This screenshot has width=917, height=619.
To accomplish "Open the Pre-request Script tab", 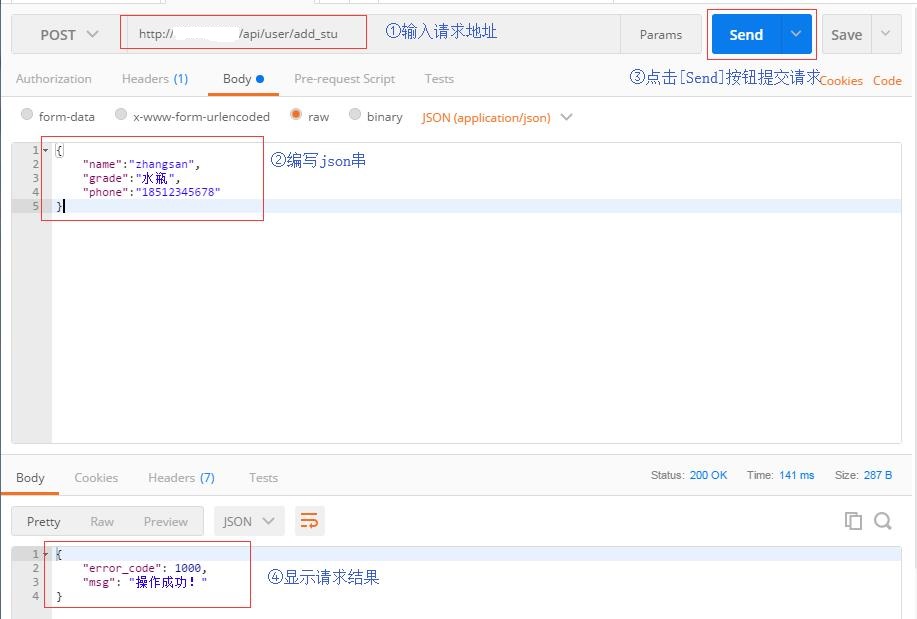I will tap(344, 78).
